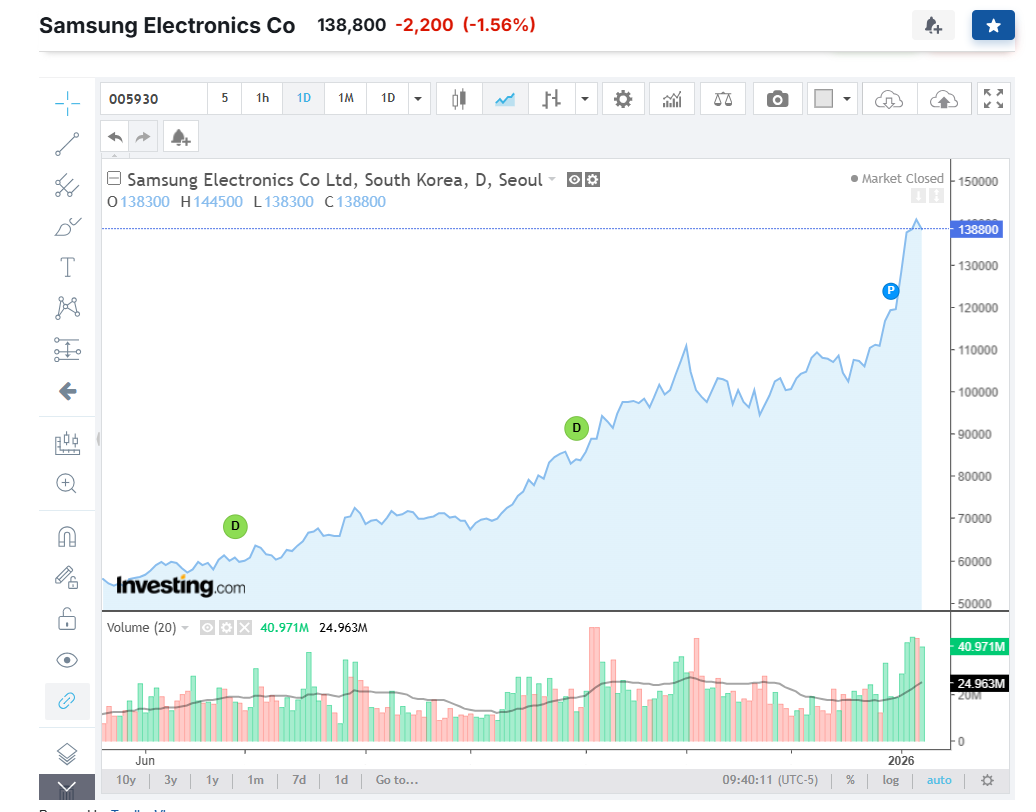
Task: Open the interval dropdown arrow next to 1D
Action: pyautogui.click(x=418, y=99)
